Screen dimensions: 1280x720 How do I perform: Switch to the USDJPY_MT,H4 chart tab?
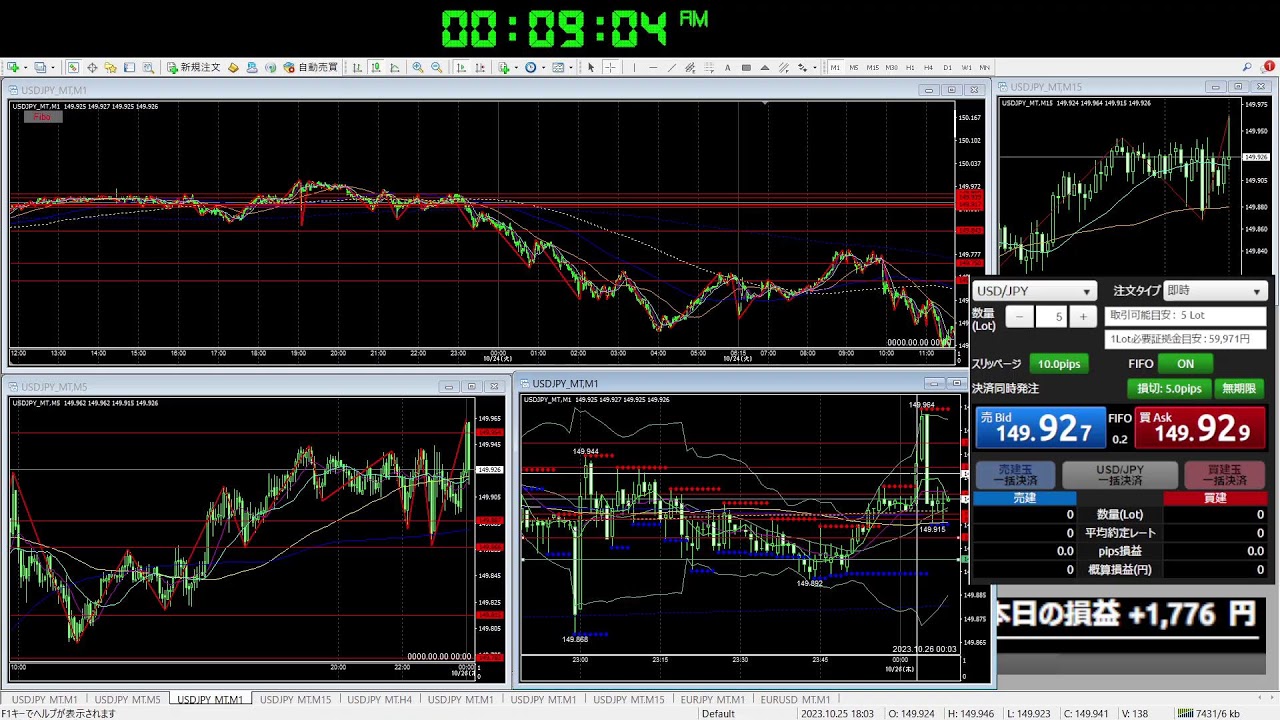(379, 700)
